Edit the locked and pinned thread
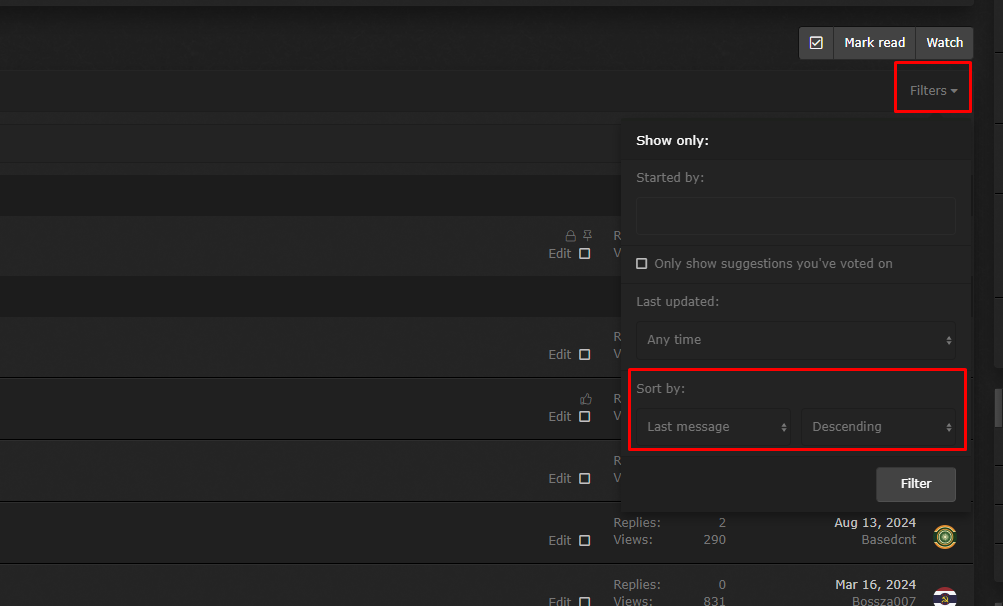Viewport: 1003px width, 606px height. tap(559, 253)
